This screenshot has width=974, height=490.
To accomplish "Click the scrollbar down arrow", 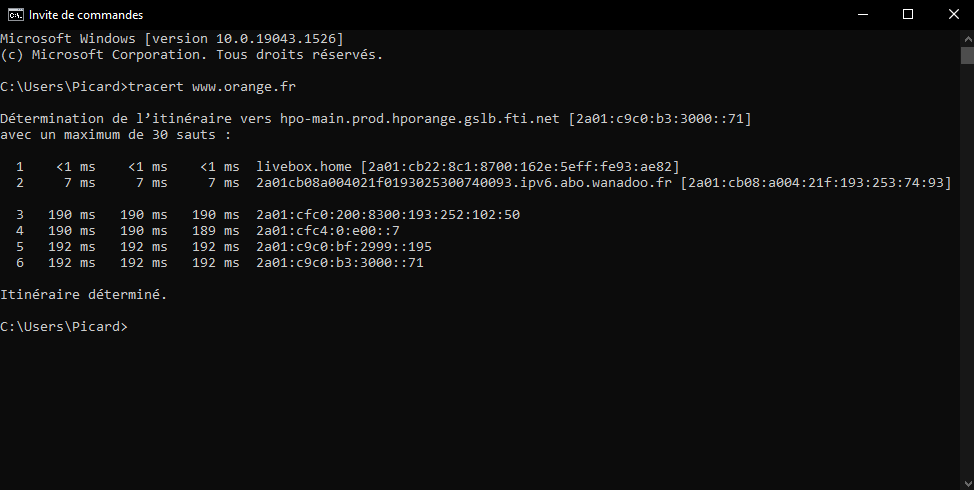I will point(966,481).
